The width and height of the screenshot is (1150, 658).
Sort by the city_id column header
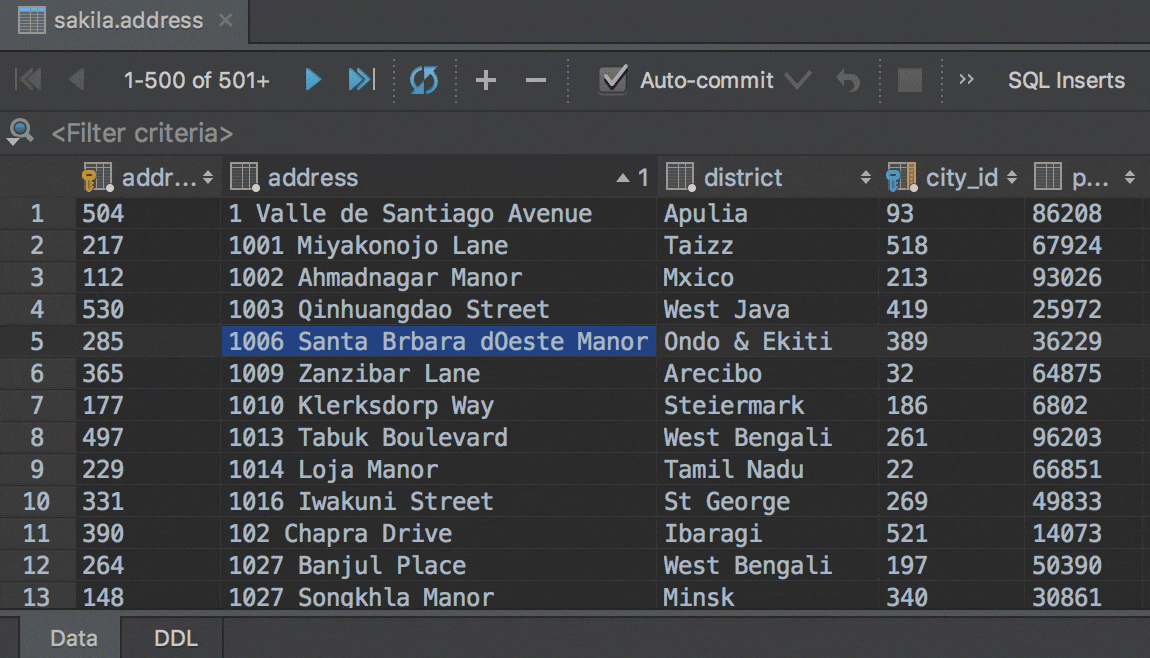click(x=951, y=177)
